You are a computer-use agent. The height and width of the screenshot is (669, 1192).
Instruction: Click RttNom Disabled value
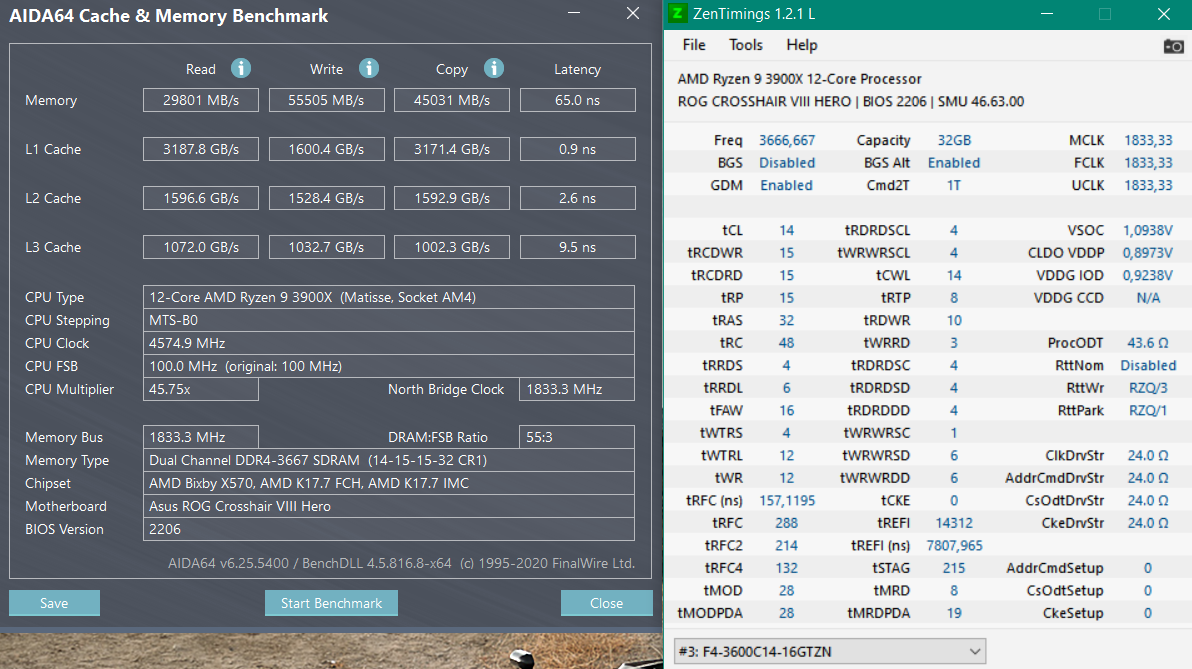1148,366
